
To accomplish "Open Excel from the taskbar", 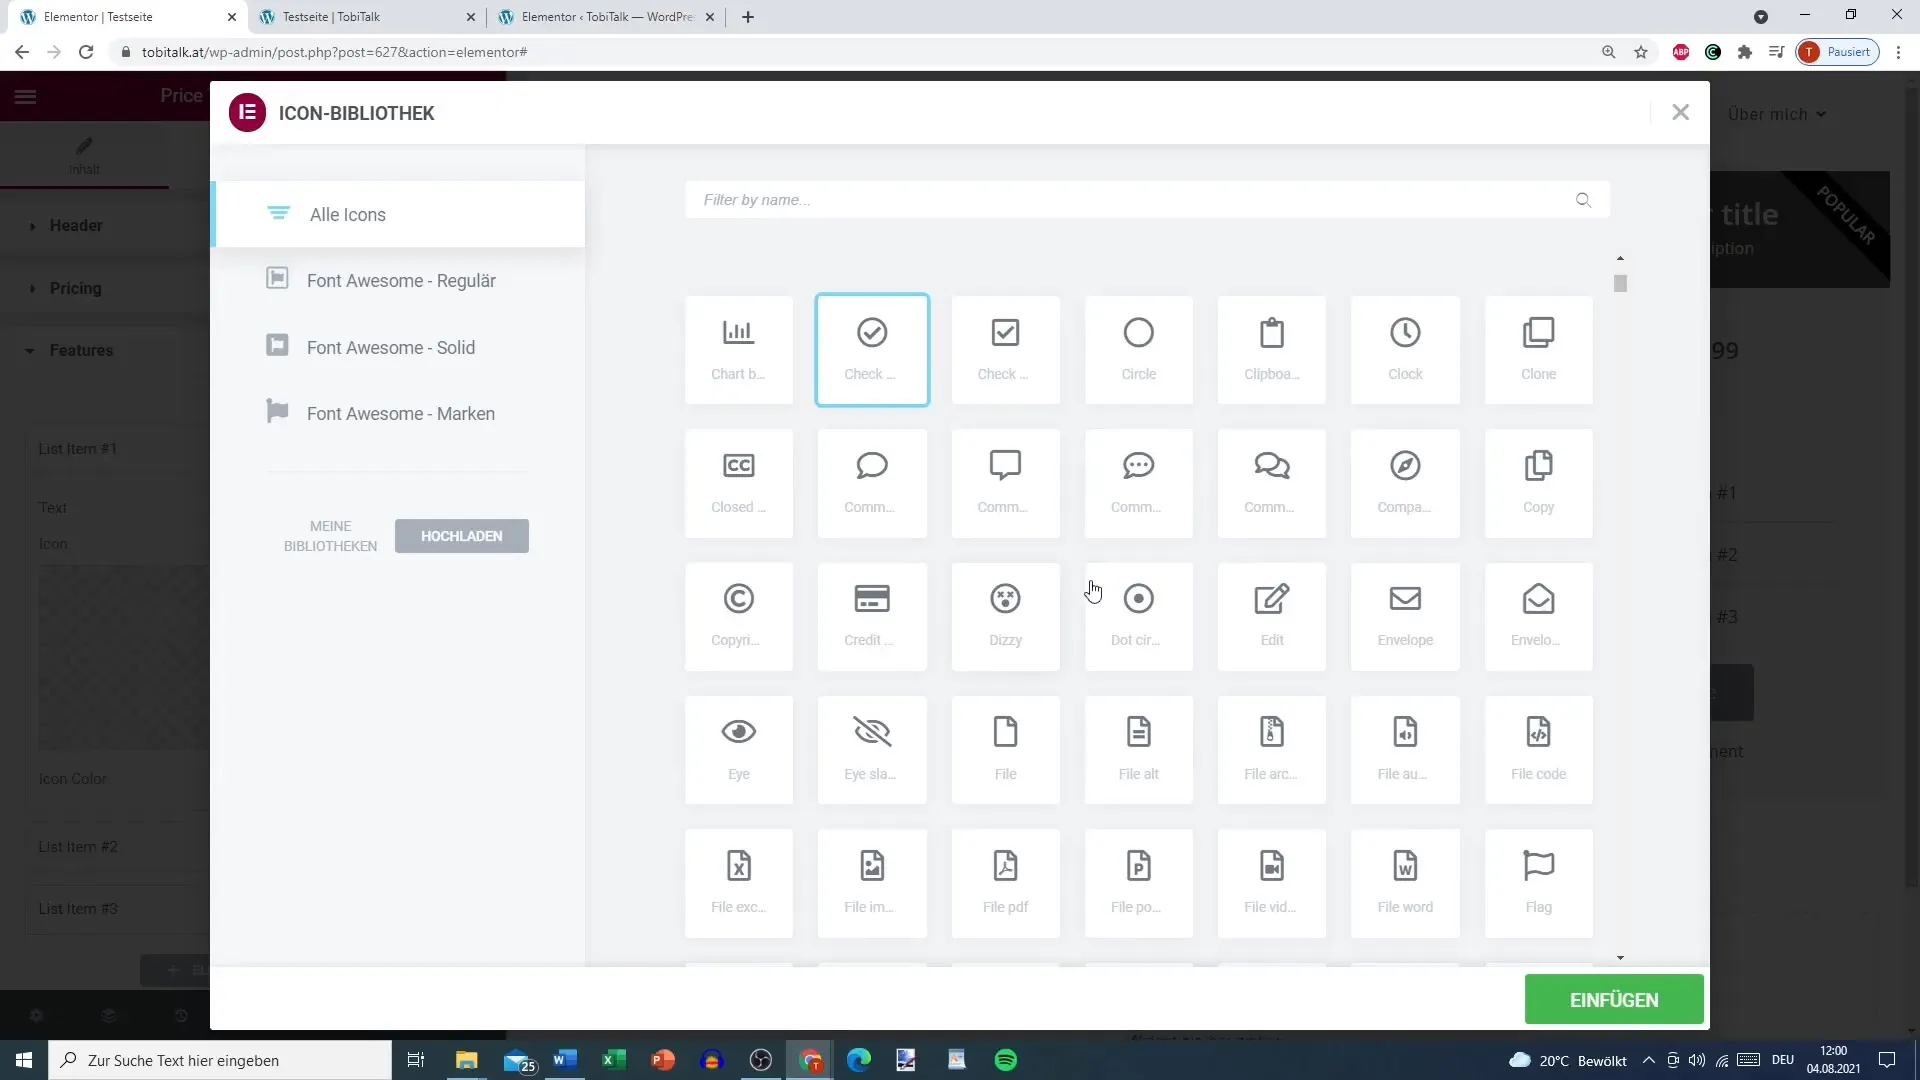I will [614, 1060].
